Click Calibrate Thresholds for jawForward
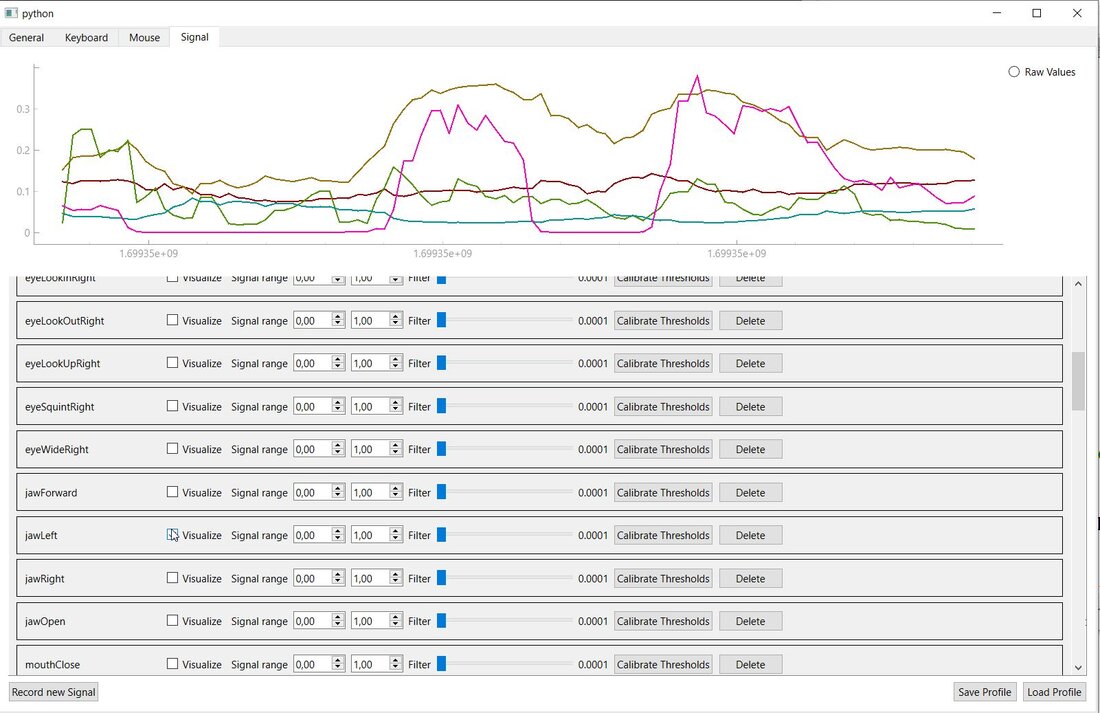This screenshot has width=1100, height=713. tap(663, 492)
